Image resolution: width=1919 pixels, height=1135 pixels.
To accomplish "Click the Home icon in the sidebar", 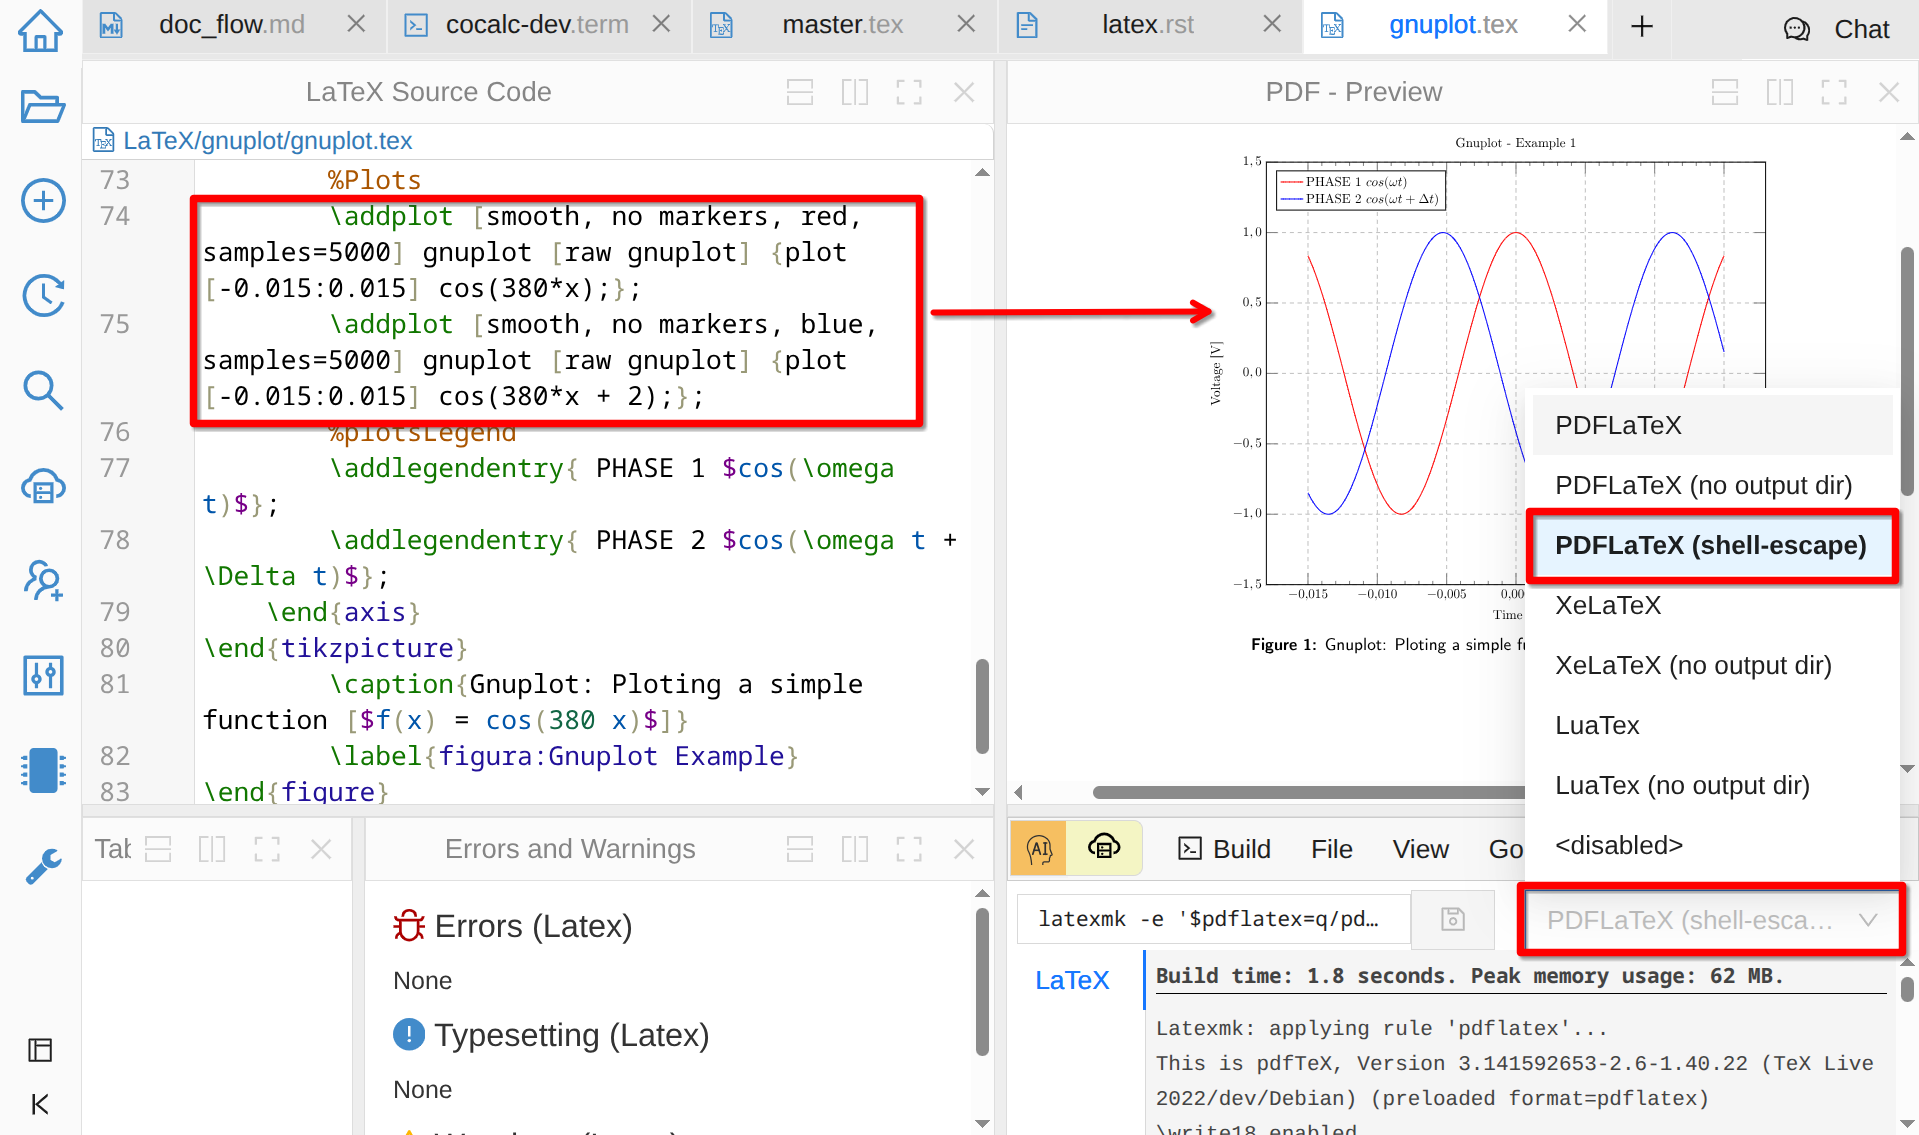I will (41, 30).
